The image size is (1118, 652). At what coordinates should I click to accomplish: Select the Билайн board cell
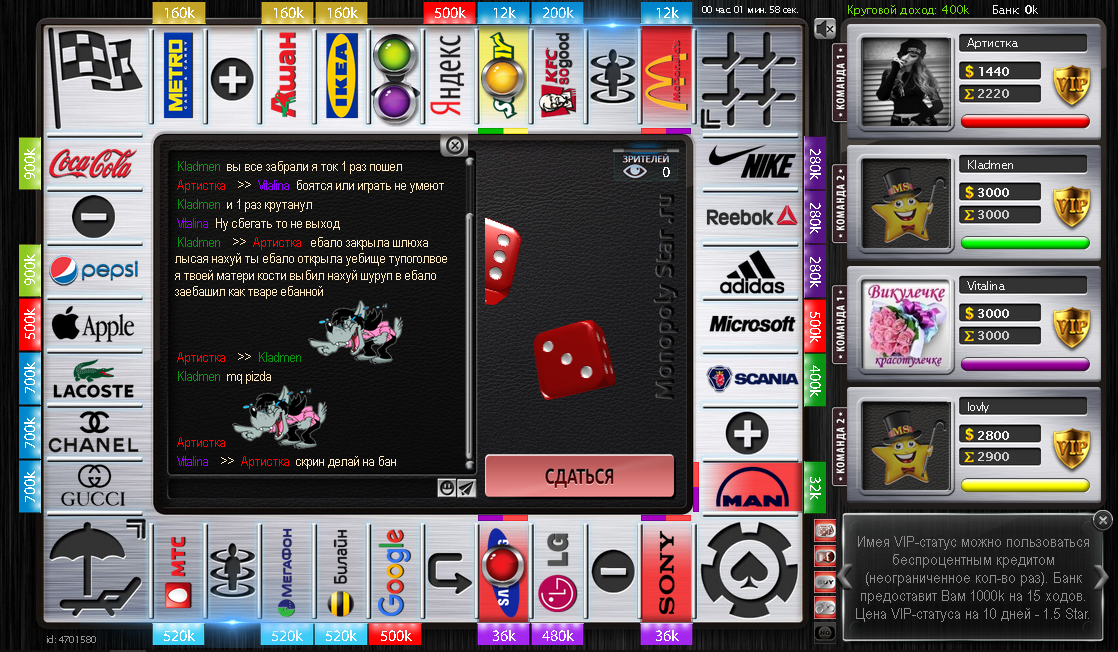coord(341,572)
